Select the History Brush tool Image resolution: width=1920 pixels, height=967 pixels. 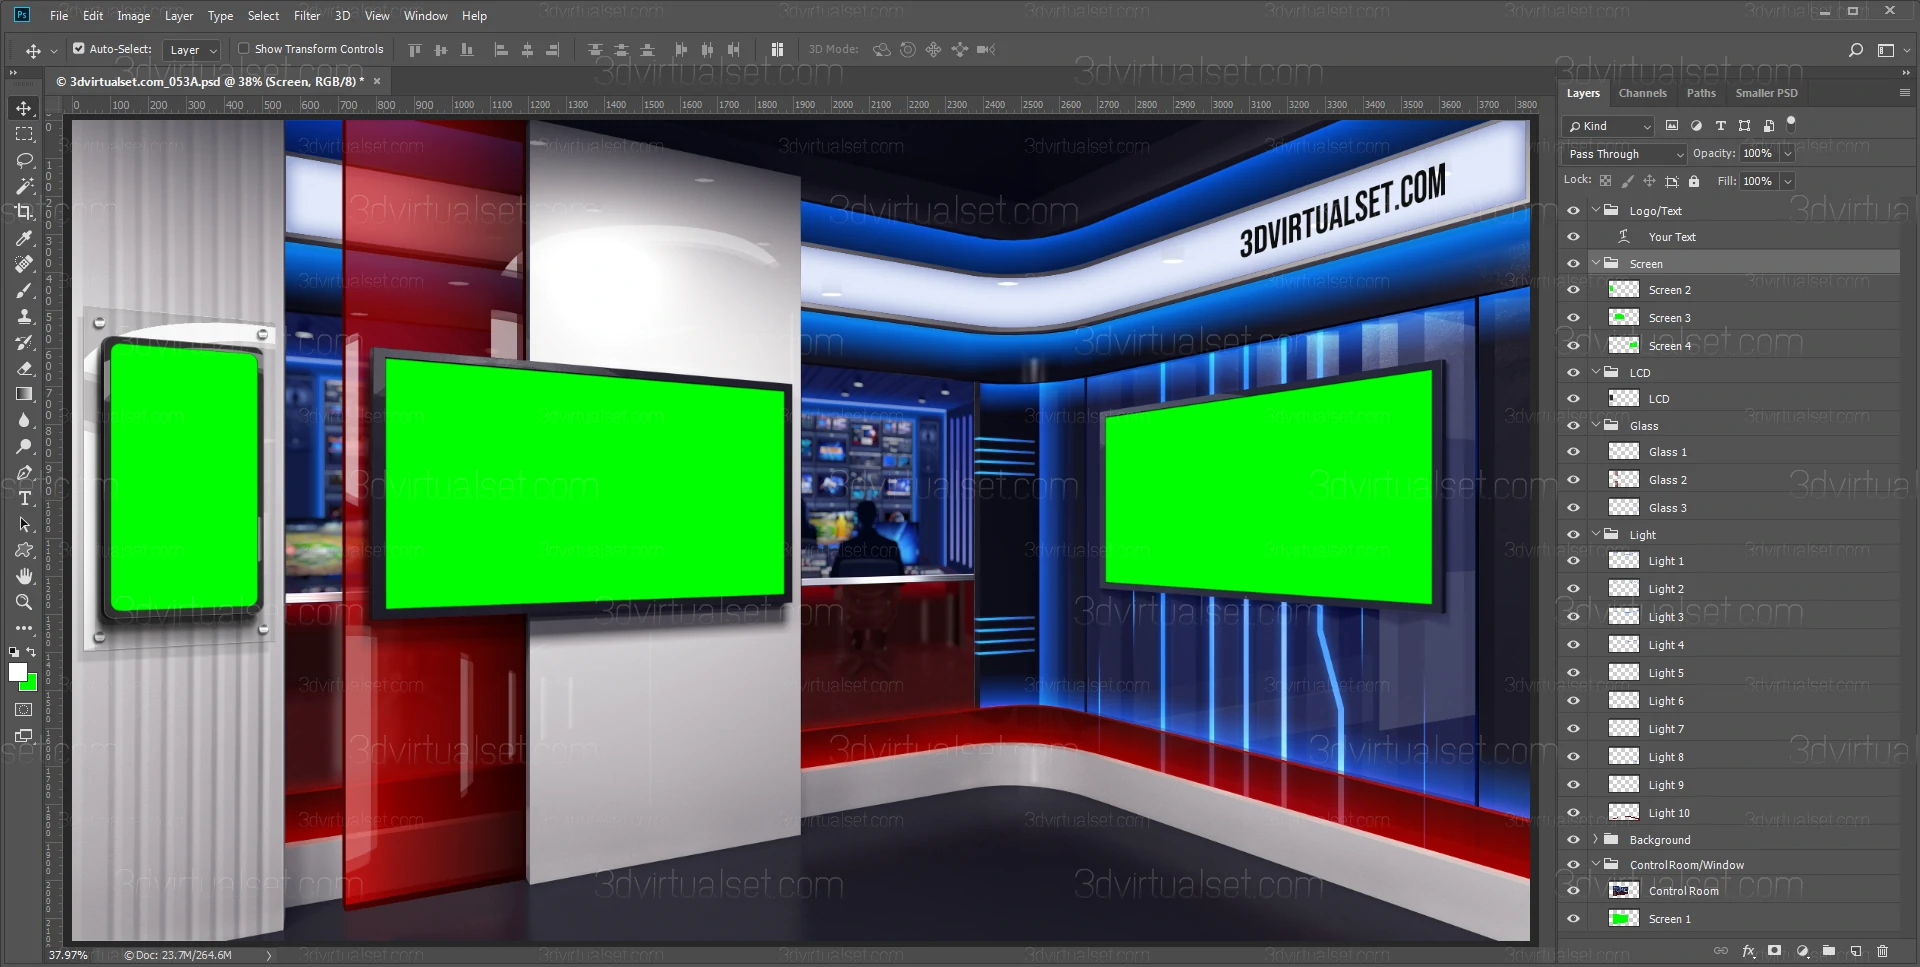[x=24, y=342]
